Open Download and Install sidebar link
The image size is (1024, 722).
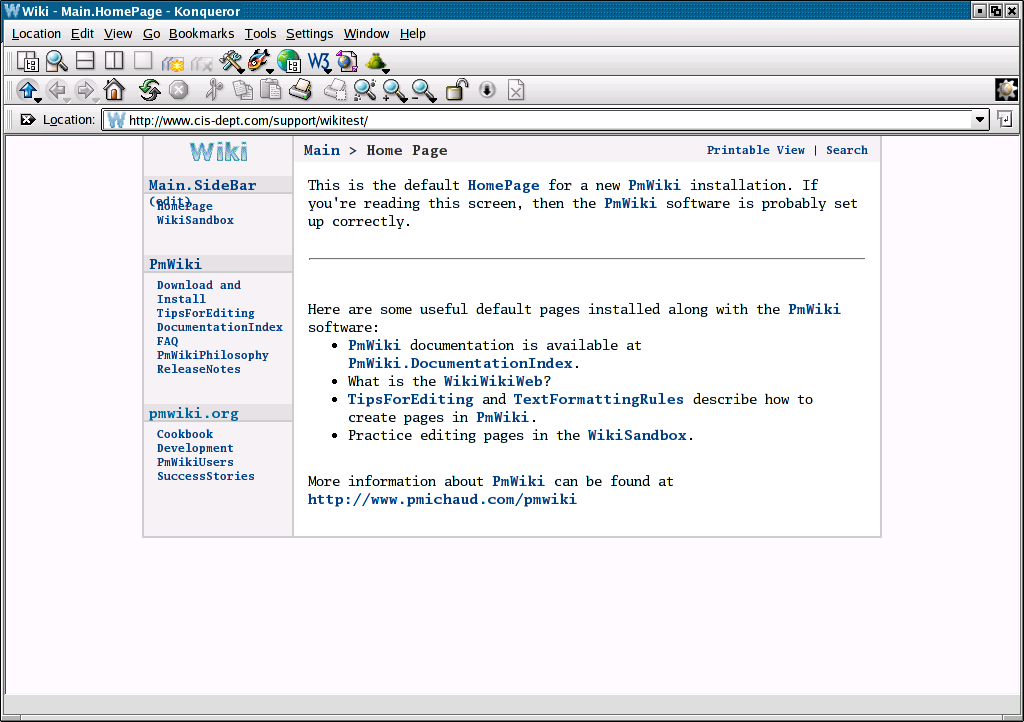tap(199, 292)
